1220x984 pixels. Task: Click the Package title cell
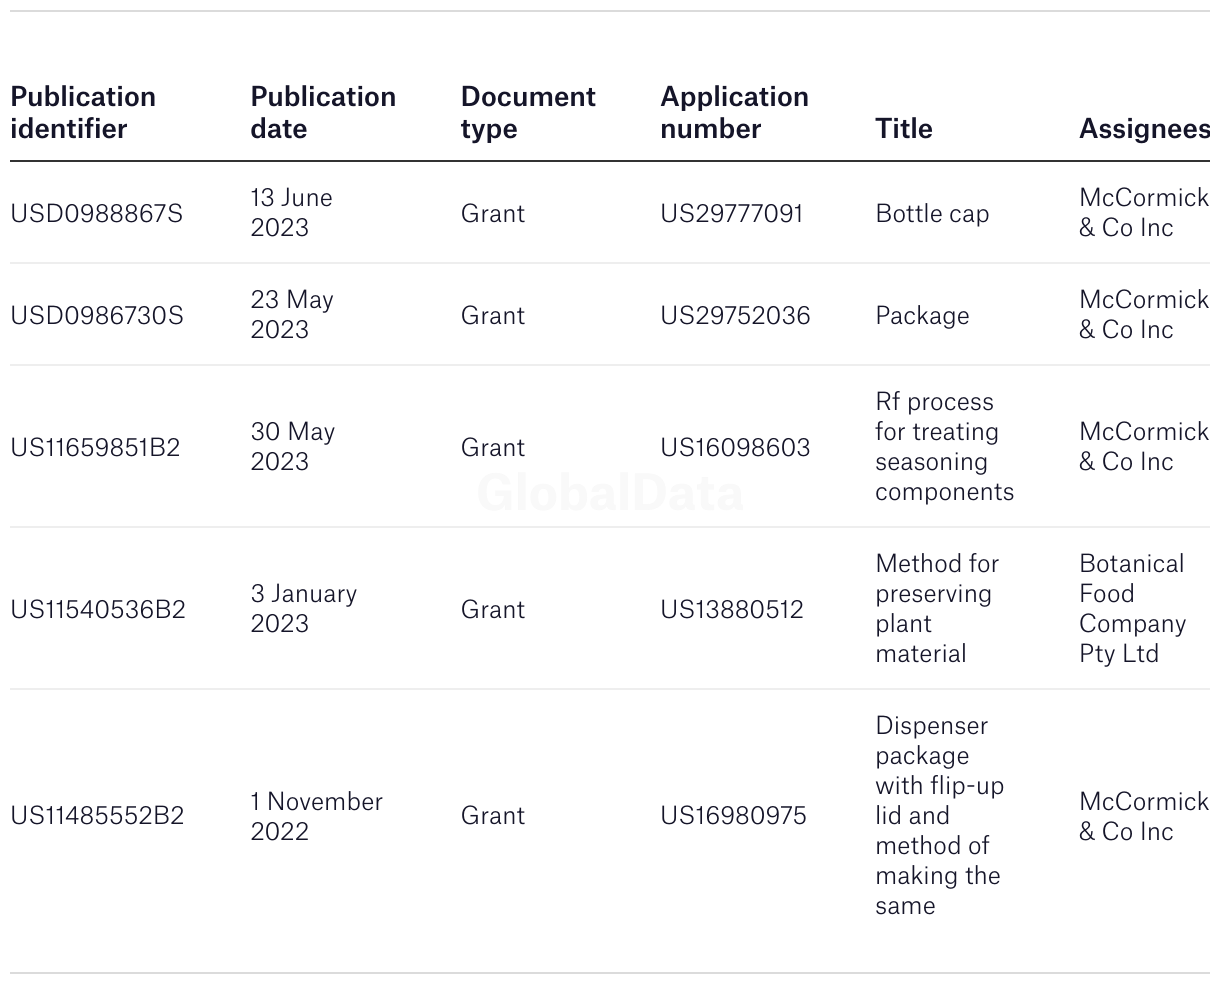point(922,316)
